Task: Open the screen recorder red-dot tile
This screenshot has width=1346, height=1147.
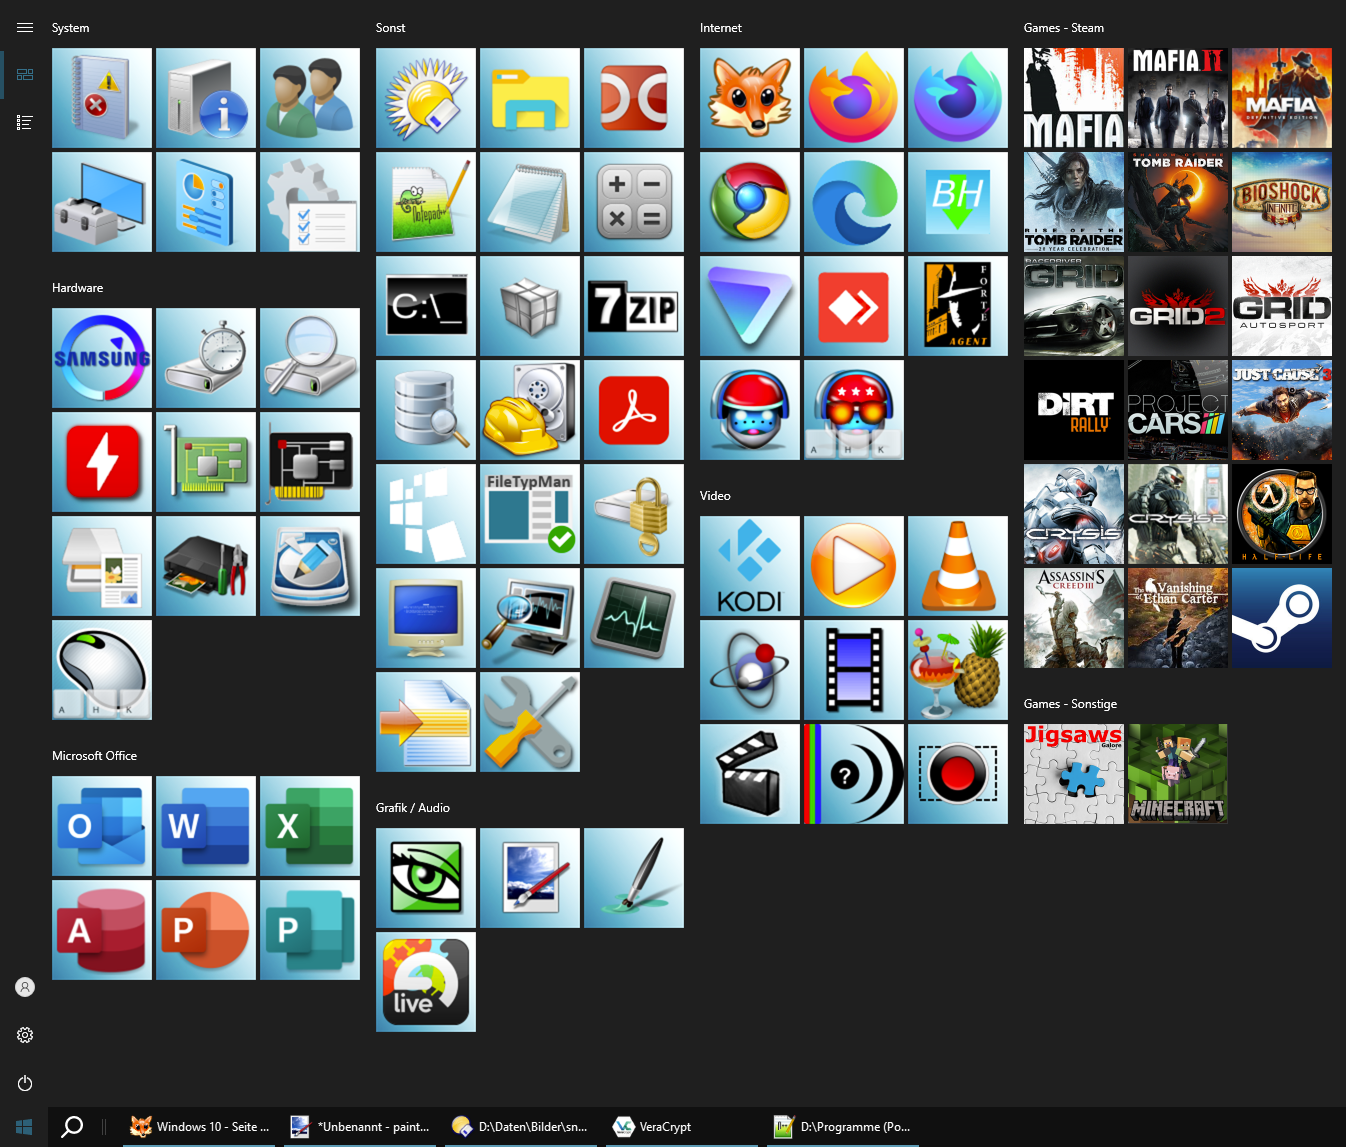Action: pyautogui.click(x=958, y=774)
